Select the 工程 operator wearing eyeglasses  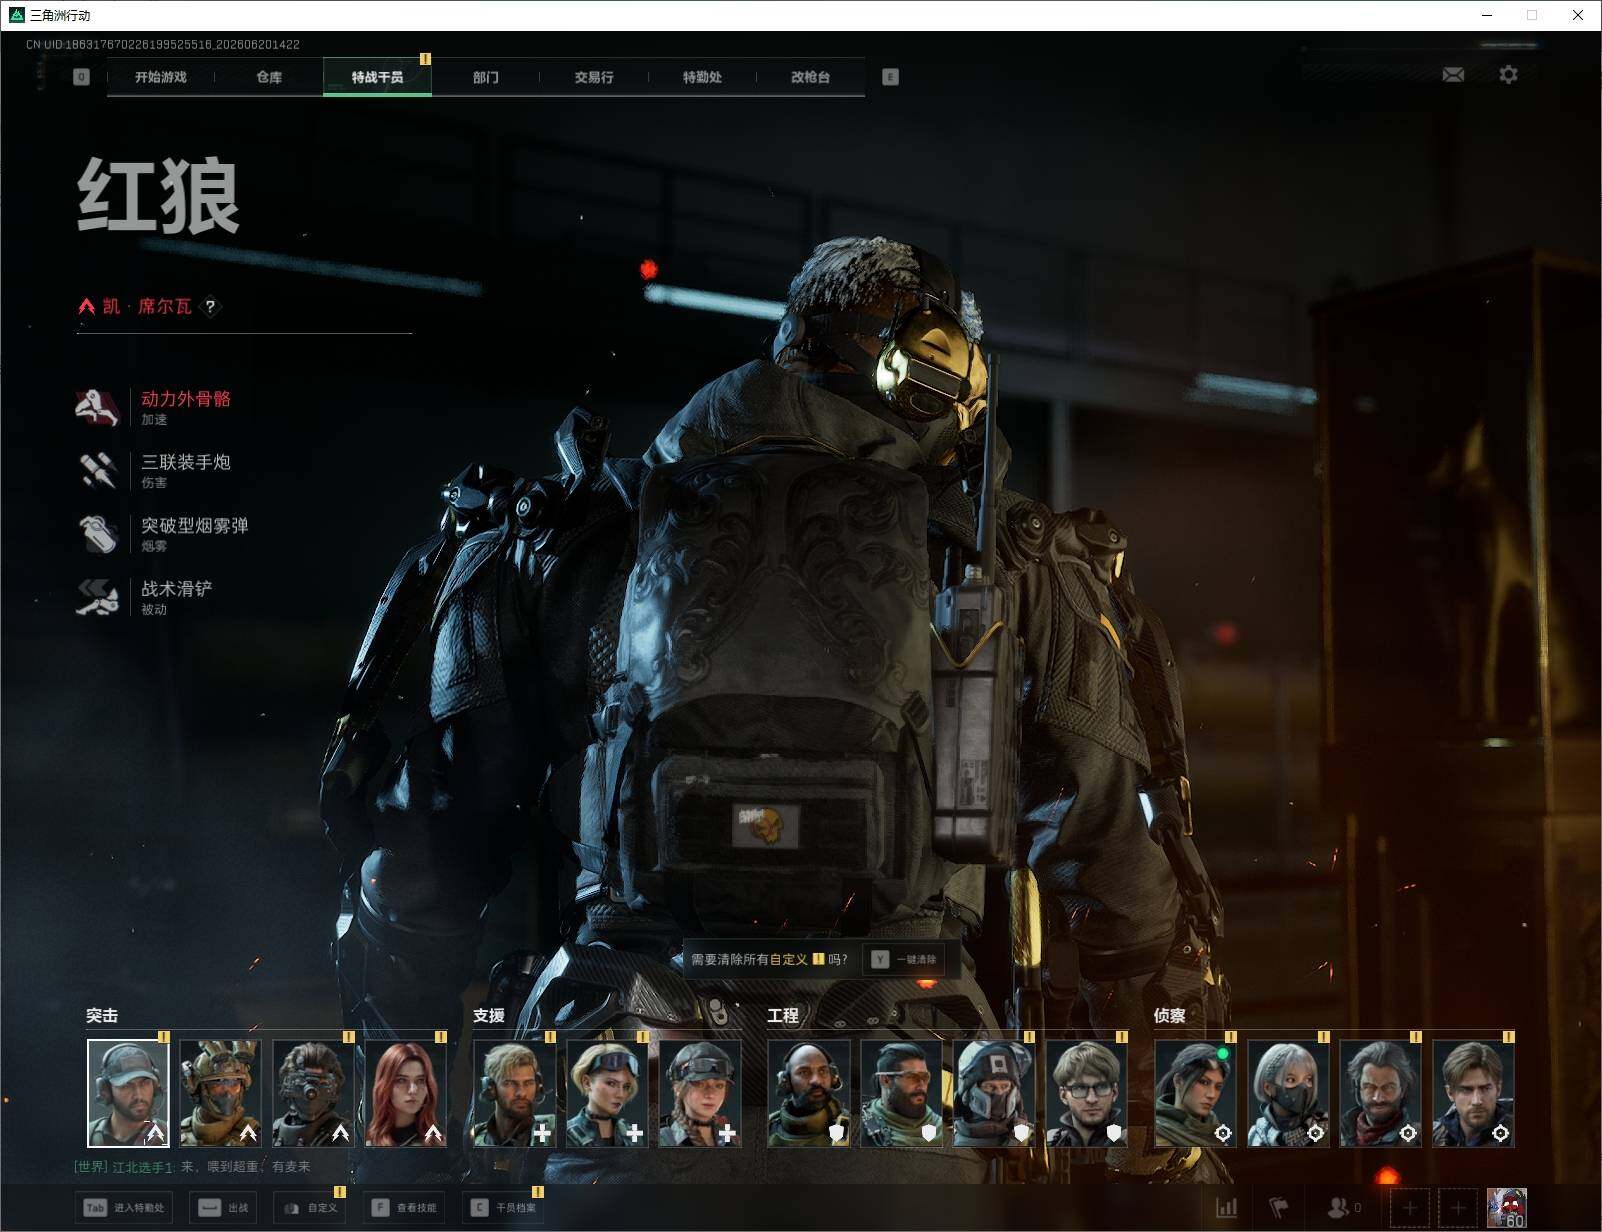coord(1087,1093)
